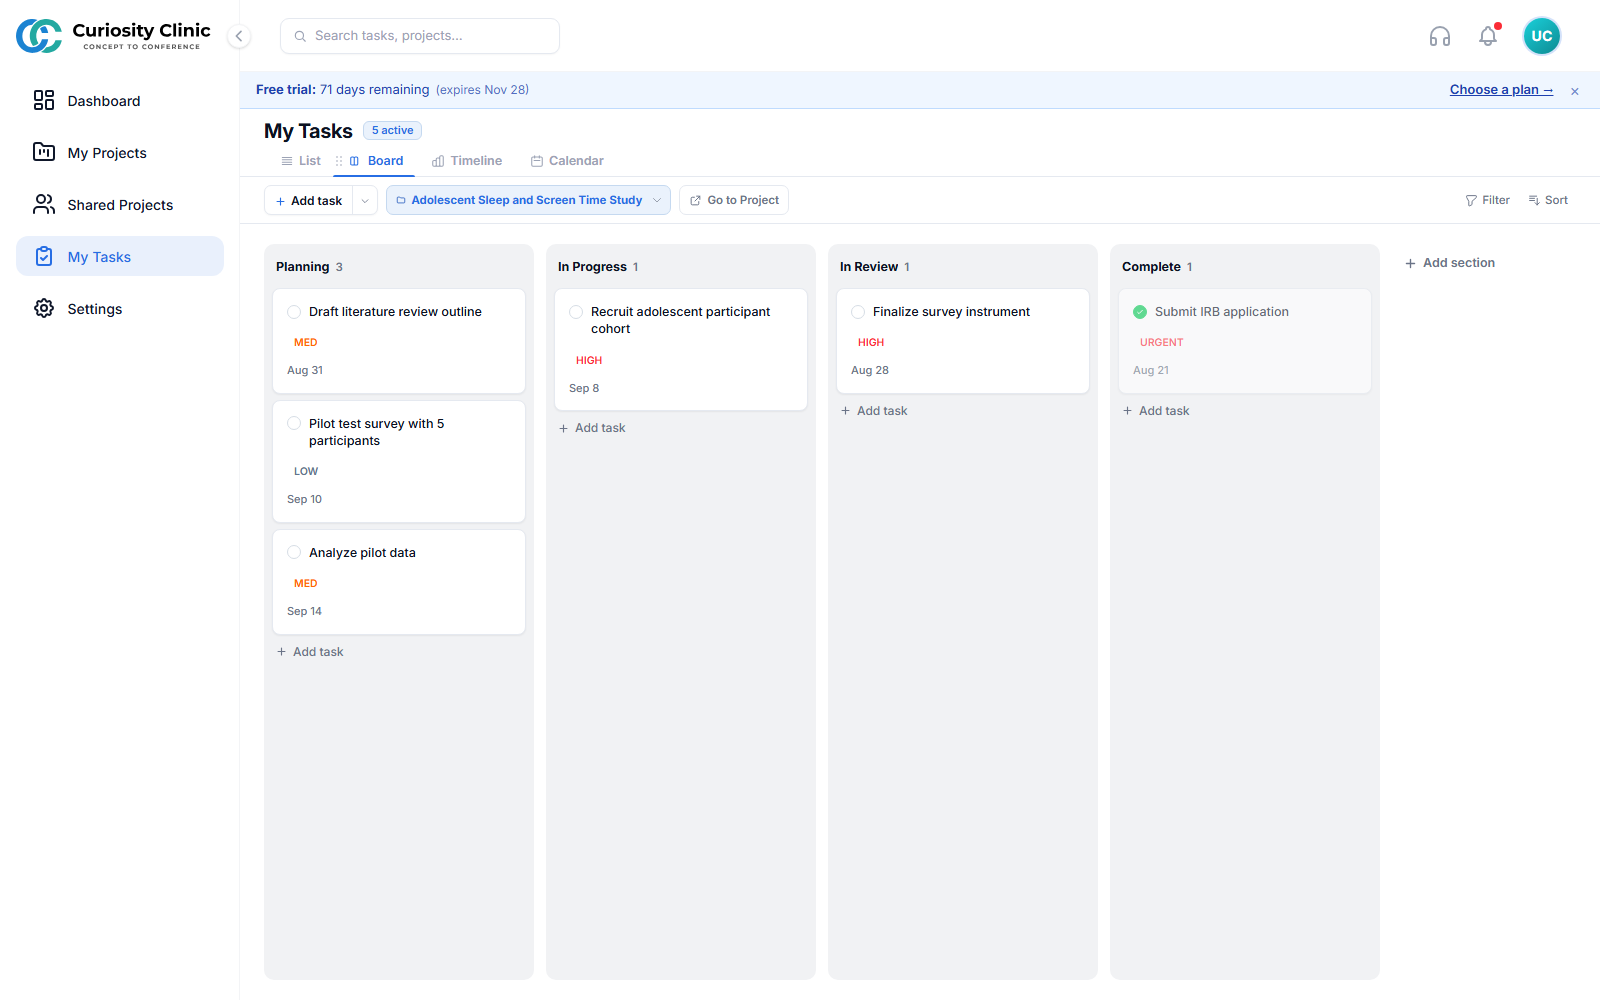The image size is (1600, 1000).
Task: Collapse the sidebar with the chevron button
Action: click(239, 36)
